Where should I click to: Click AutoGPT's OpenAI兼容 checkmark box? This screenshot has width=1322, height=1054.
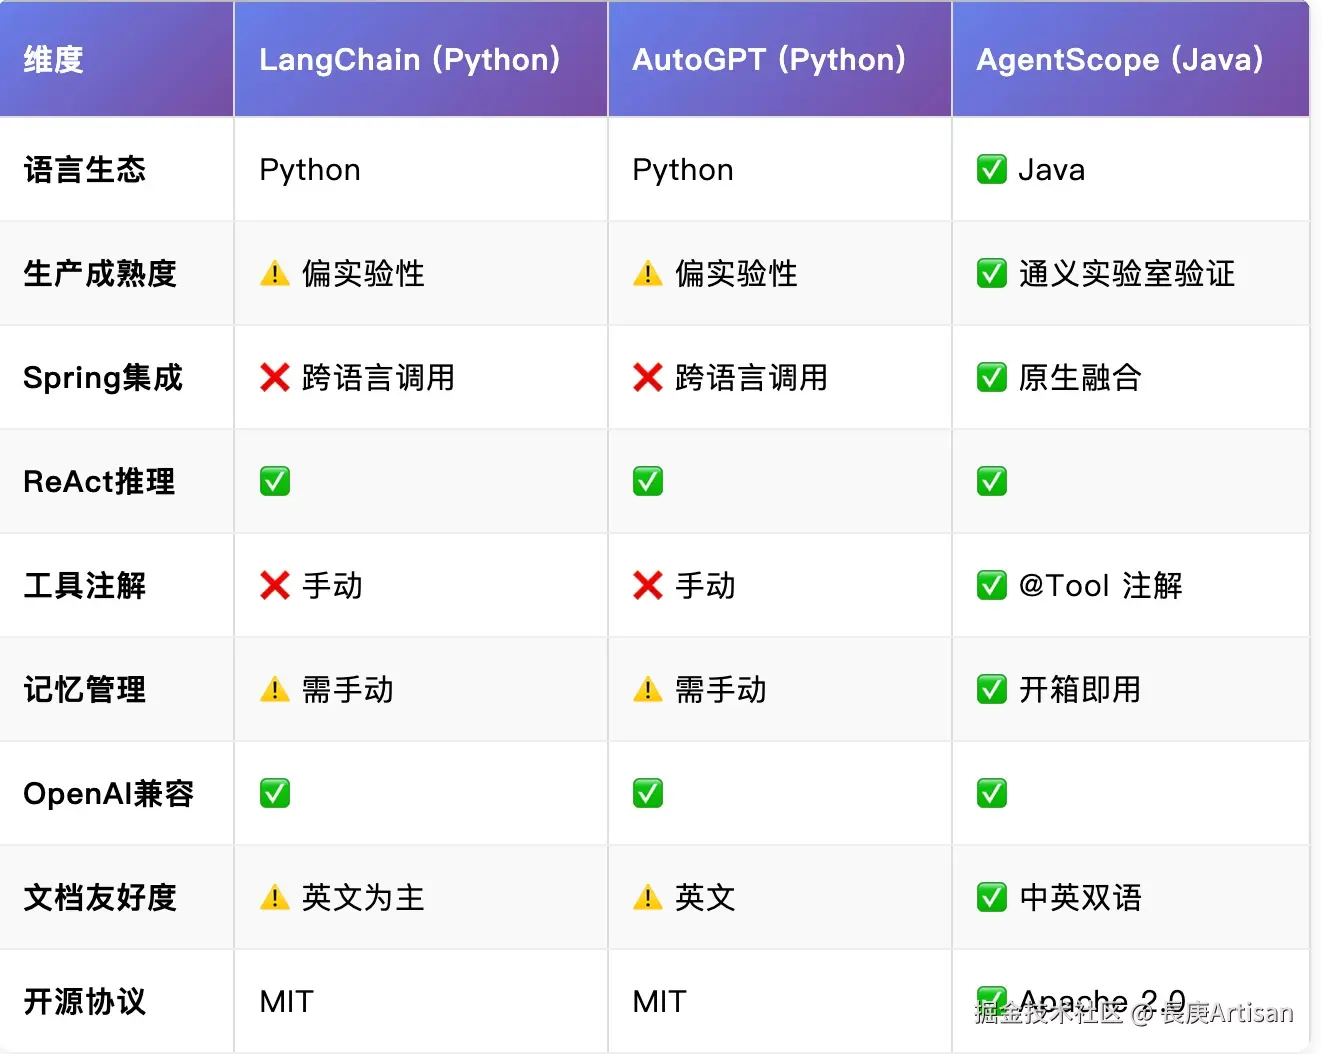pos(647,793)
